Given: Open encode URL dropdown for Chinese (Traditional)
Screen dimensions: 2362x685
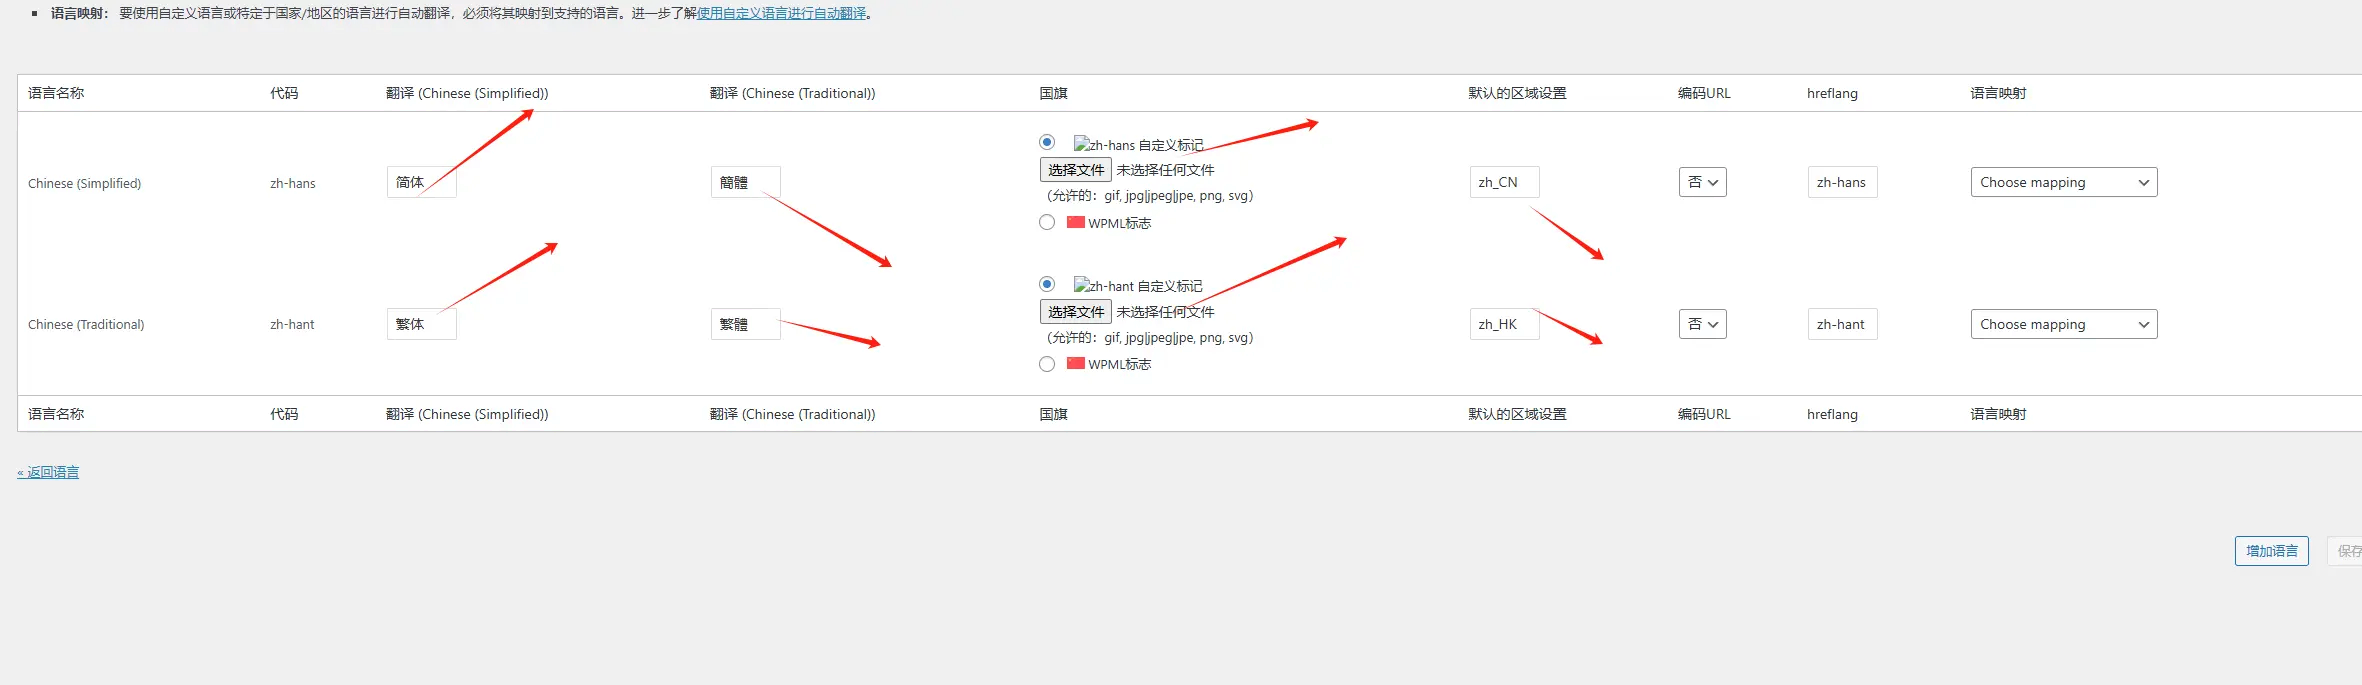Looking at the screenshot, I should (1703, 324).
